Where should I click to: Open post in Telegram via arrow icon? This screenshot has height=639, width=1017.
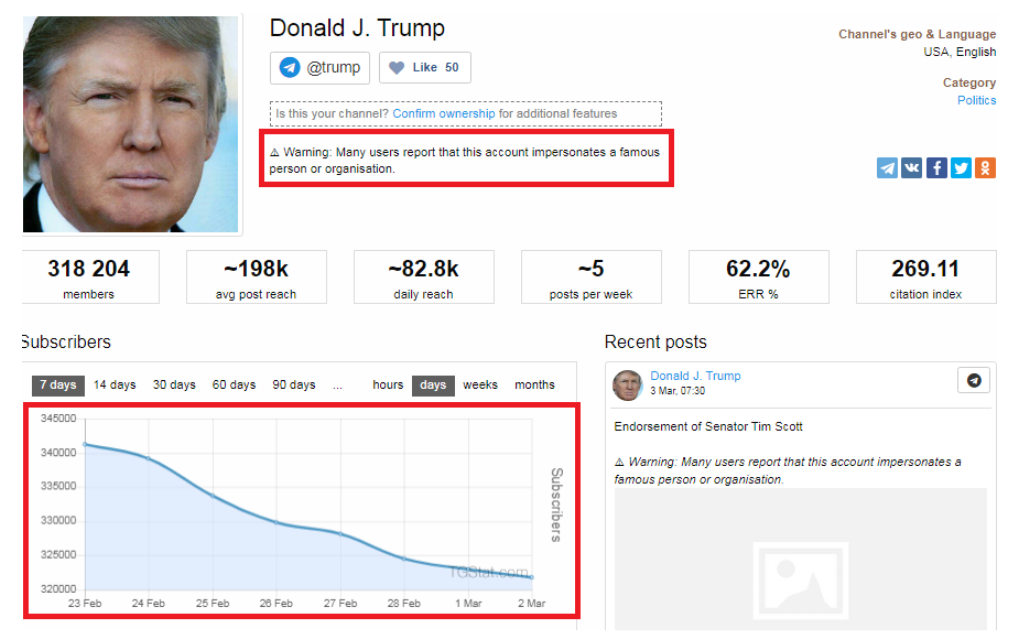[973, 381]
